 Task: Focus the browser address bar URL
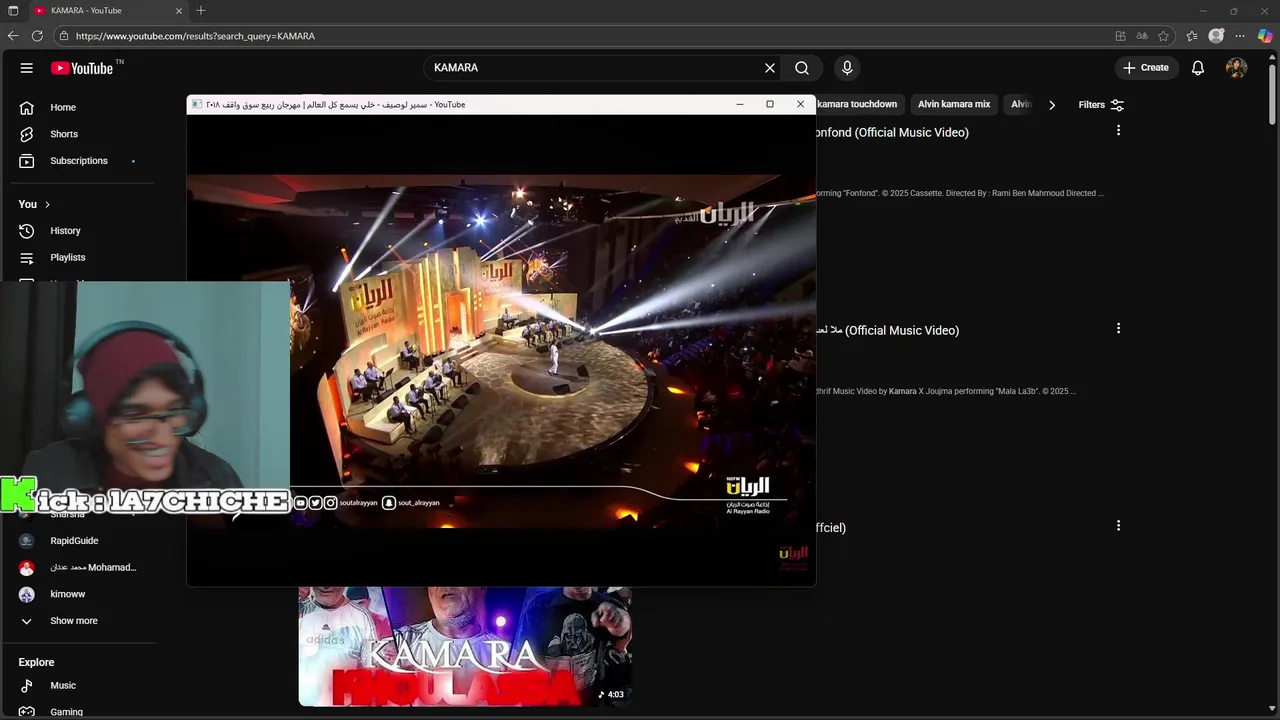(195, 36)
